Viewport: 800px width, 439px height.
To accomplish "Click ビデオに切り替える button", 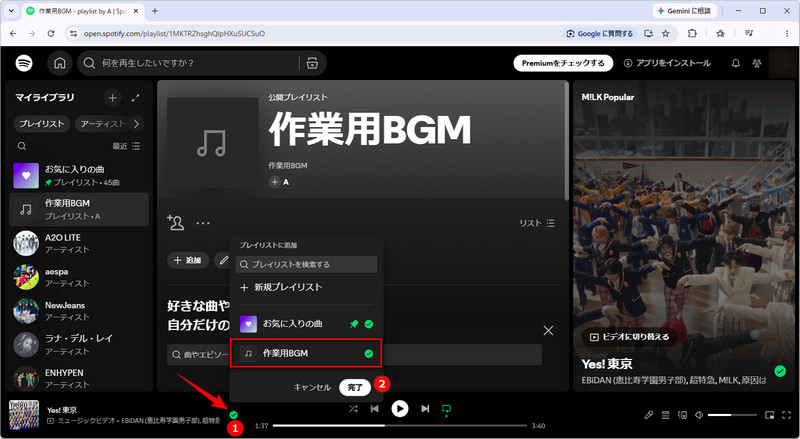I will 629,337.
